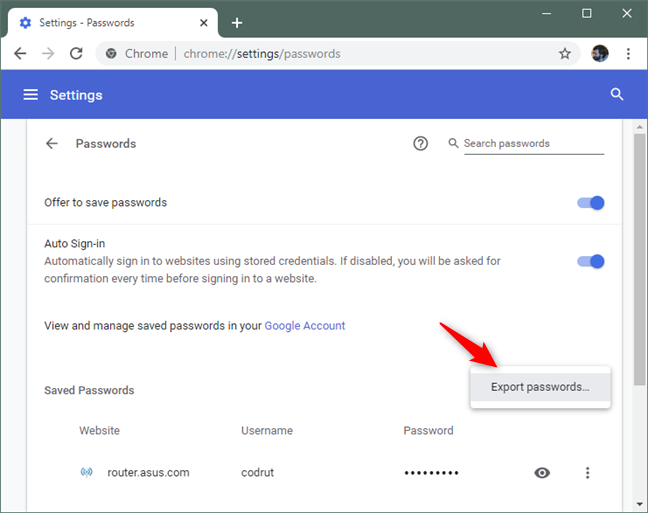
Task: Open a new tab with plus button
Action: pyautogui.click(x=237, y=22)
